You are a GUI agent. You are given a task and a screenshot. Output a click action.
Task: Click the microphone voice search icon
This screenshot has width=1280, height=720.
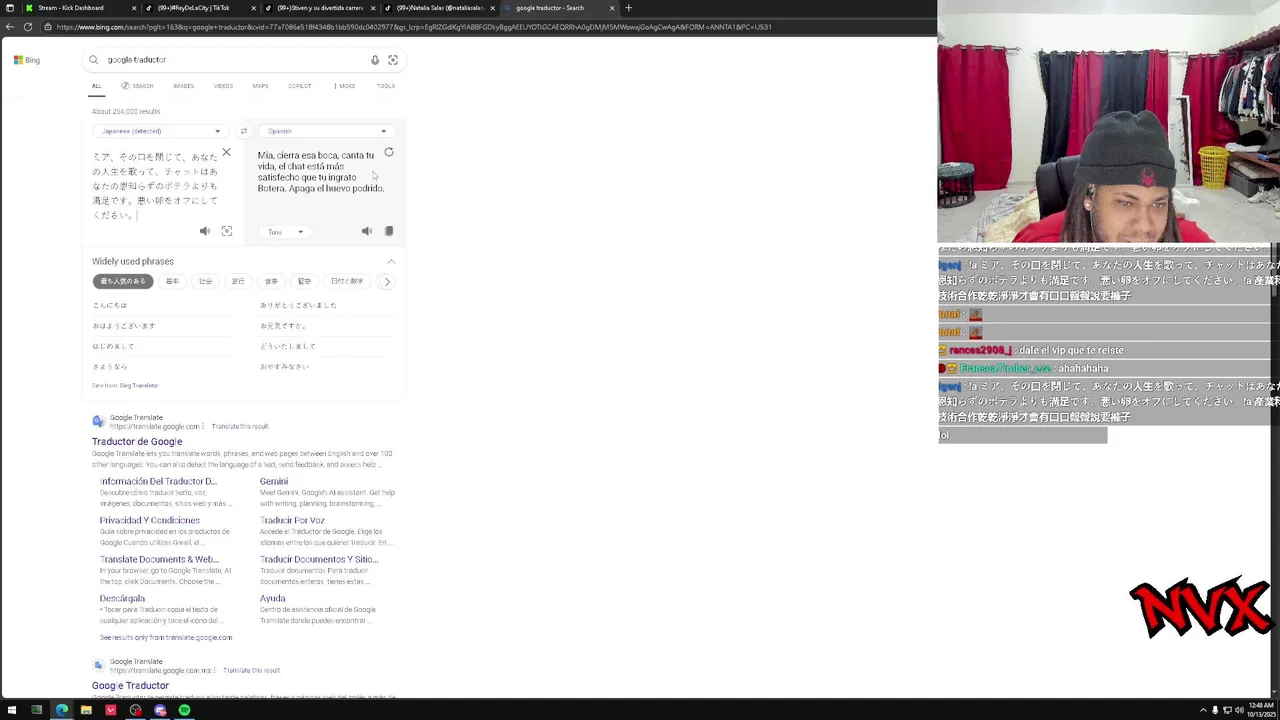[375, 60]
